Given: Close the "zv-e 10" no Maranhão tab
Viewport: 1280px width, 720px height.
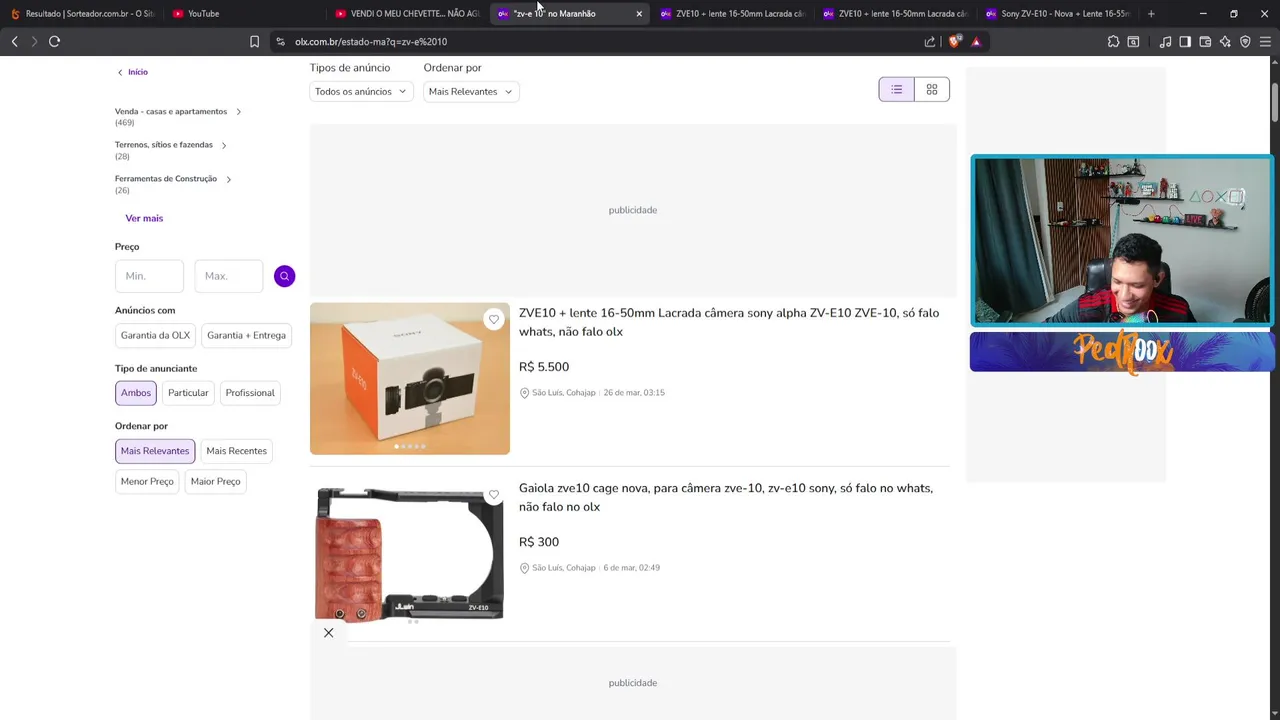Looking at the screenshot, I should pos(639,14).
